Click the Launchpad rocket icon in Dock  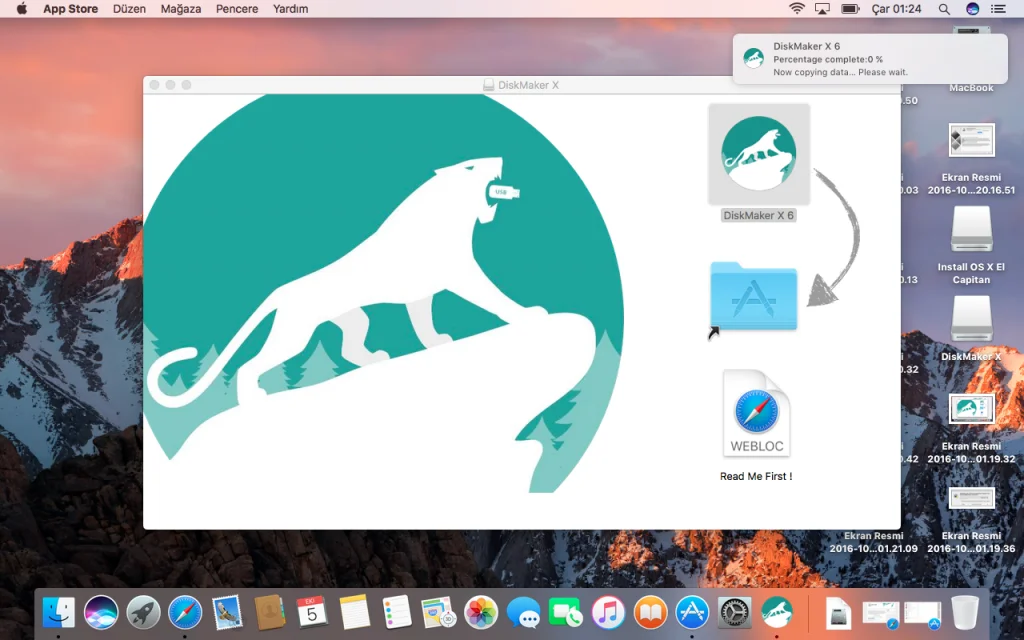143,612
